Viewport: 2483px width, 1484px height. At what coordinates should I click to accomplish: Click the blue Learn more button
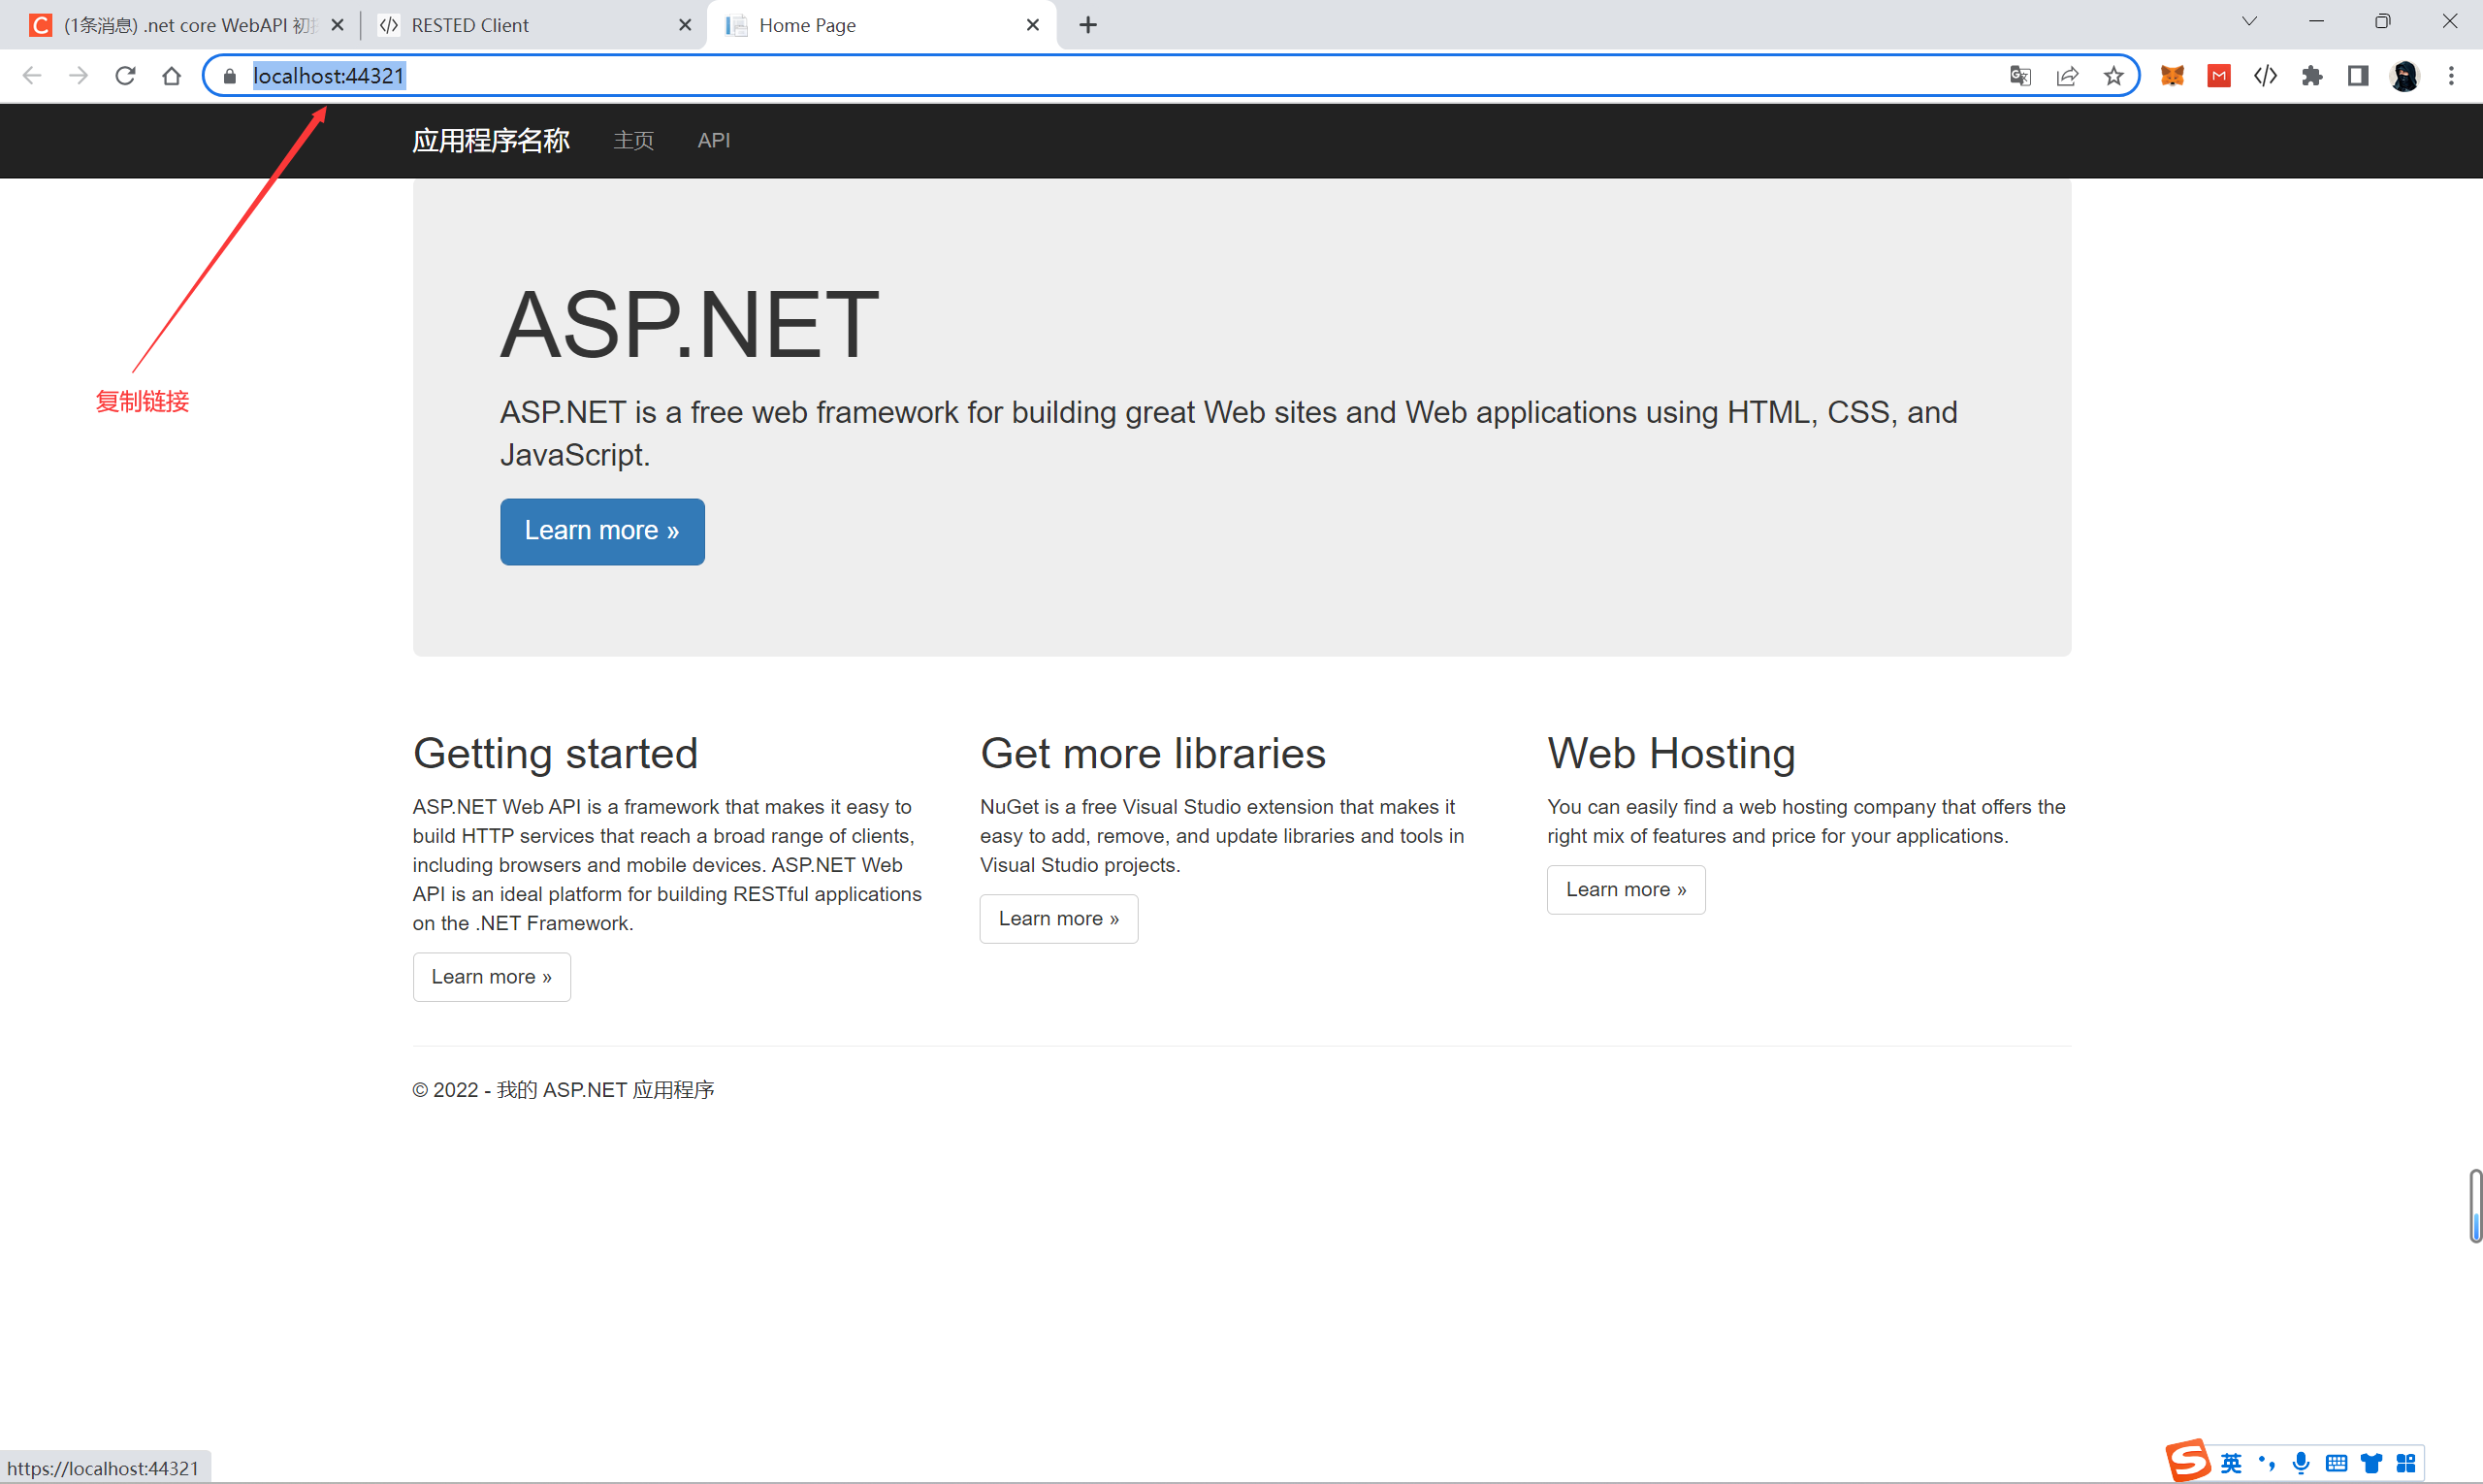[x=602, y=531]
